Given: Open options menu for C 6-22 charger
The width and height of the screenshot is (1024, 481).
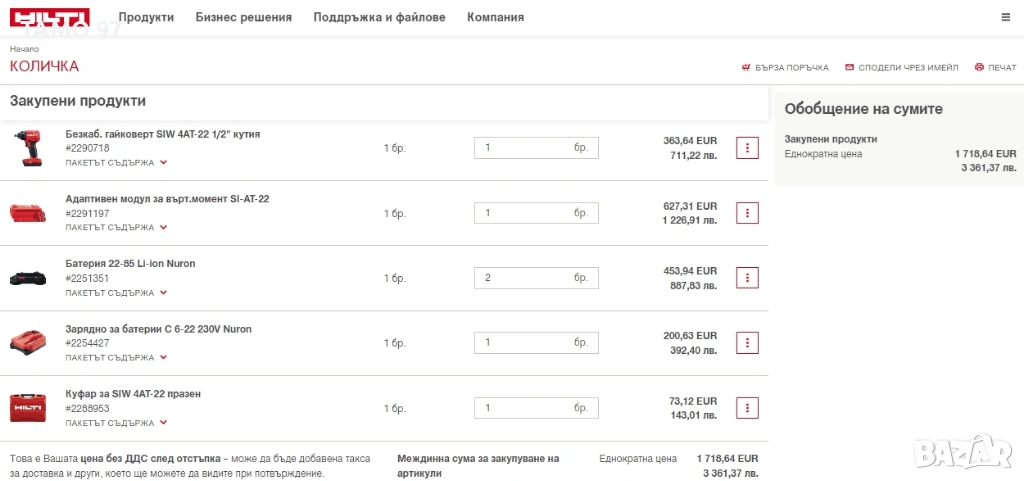Looking at the screenshot, I should (746, 343).
